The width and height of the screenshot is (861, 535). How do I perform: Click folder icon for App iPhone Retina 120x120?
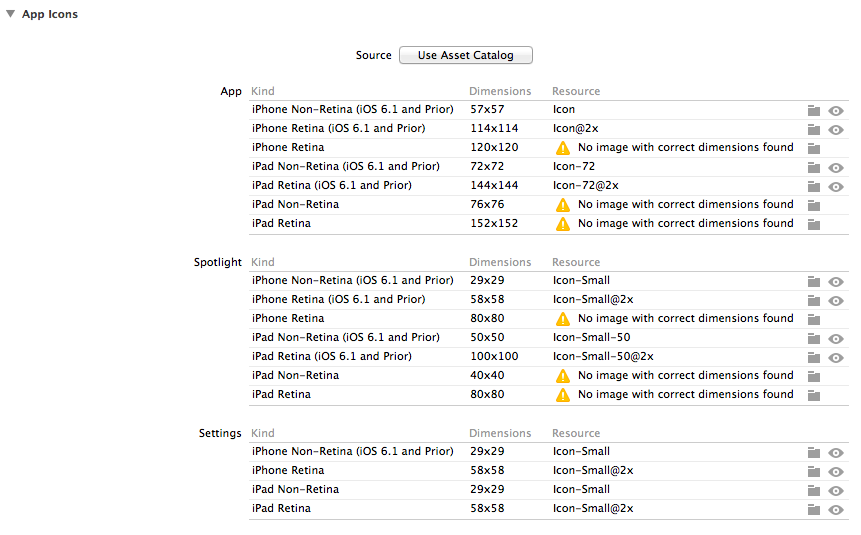[x=814, y=148]
